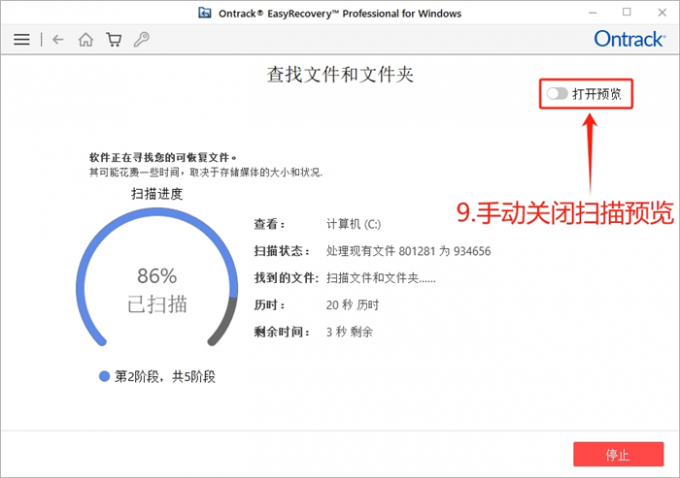Open the hamburger menu
Image resolution: width=680 pixels, height=478 pixels.
[22, 39]
